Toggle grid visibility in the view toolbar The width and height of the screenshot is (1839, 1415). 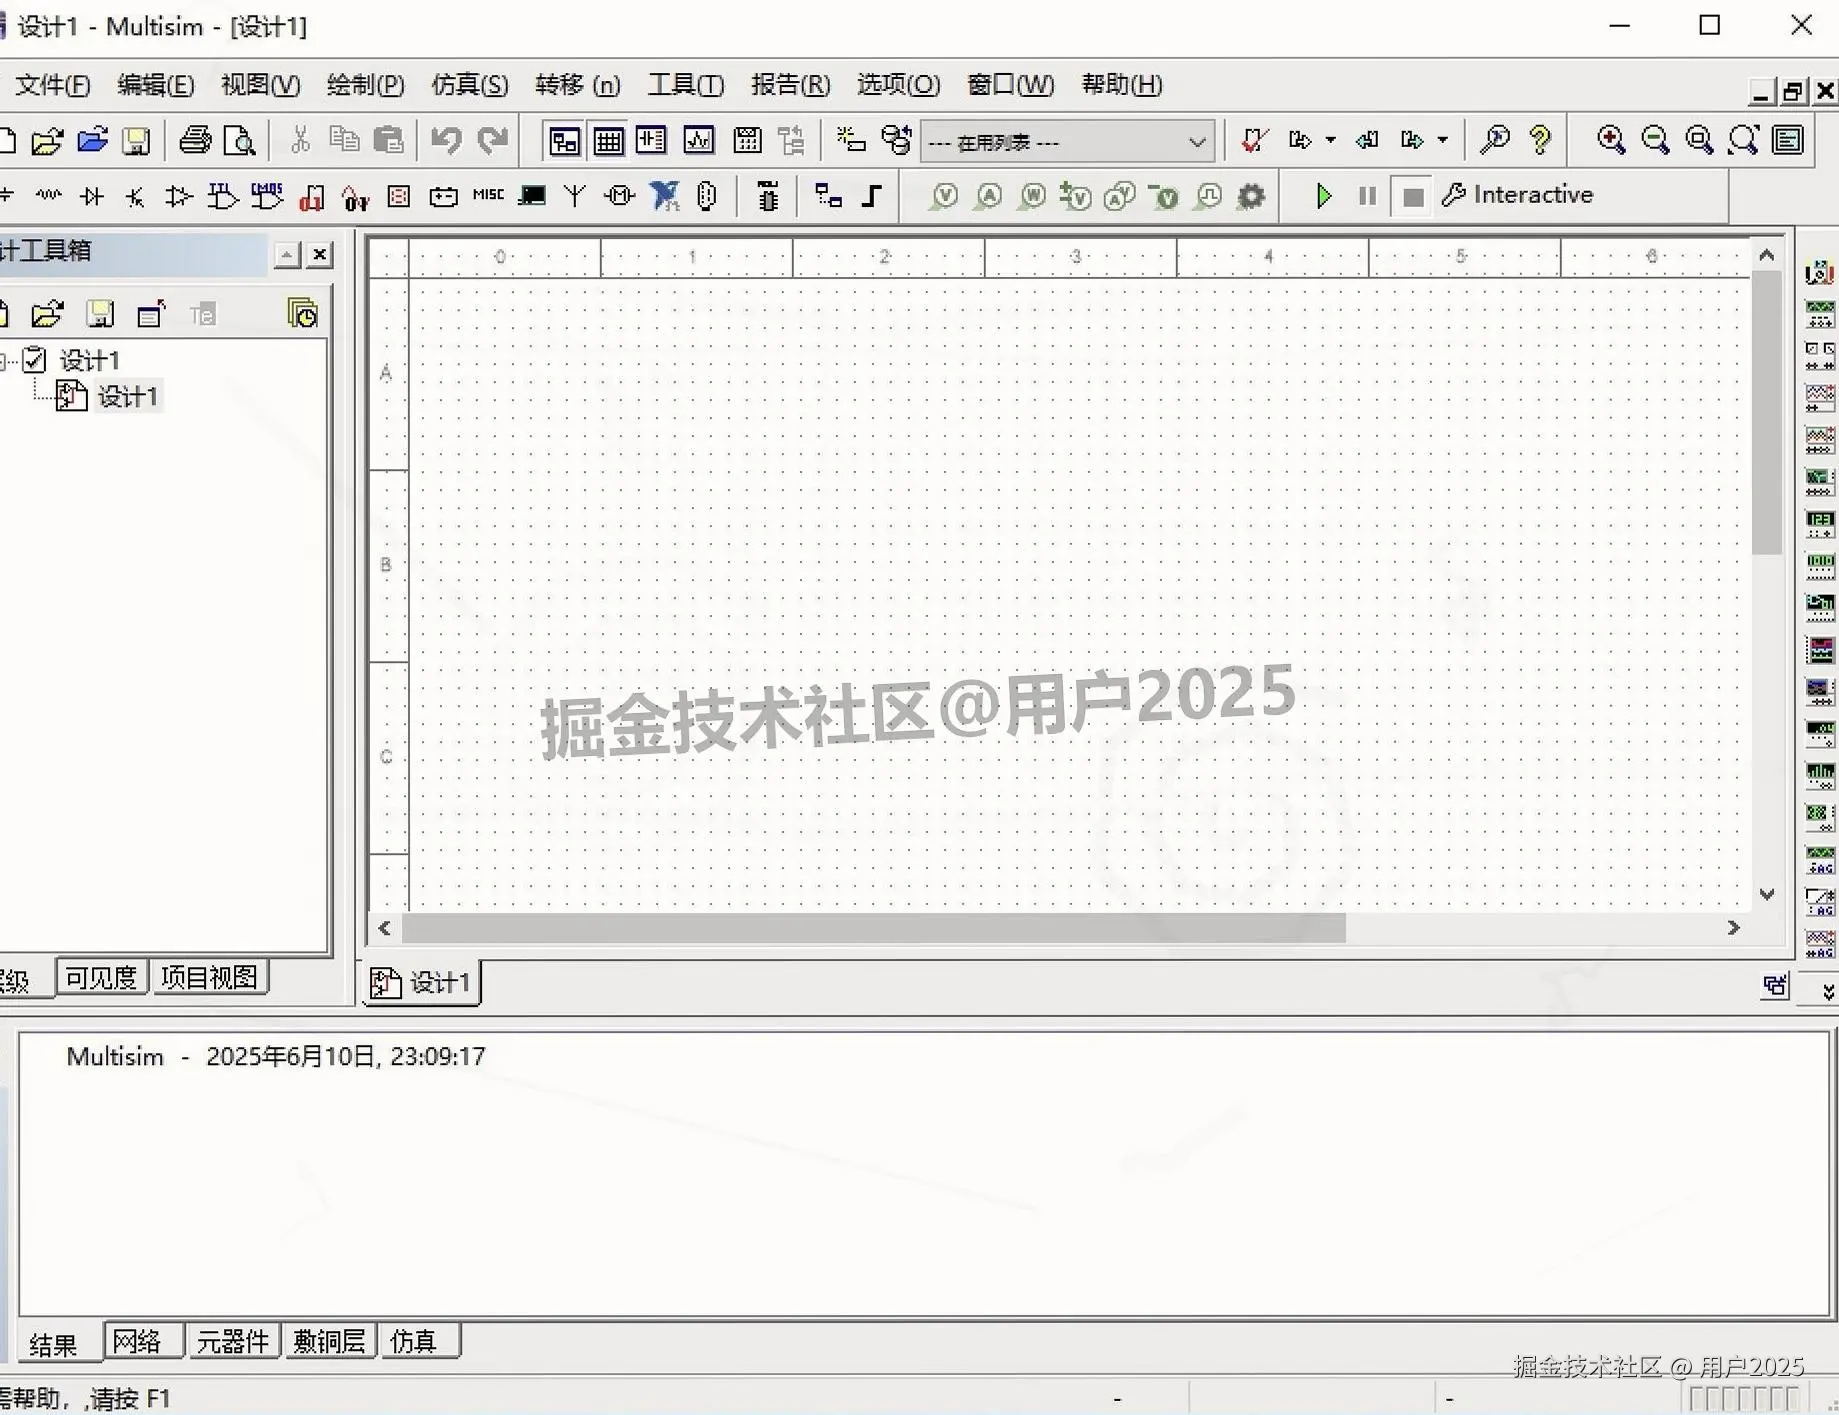(x=608, y=140)
